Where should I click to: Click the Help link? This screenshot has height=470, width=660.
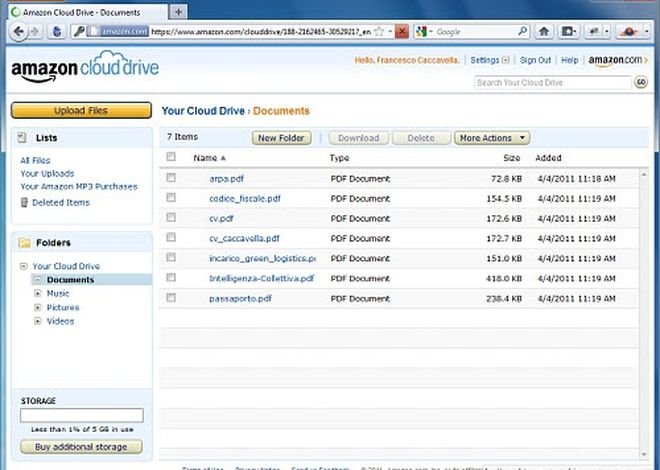570,60
